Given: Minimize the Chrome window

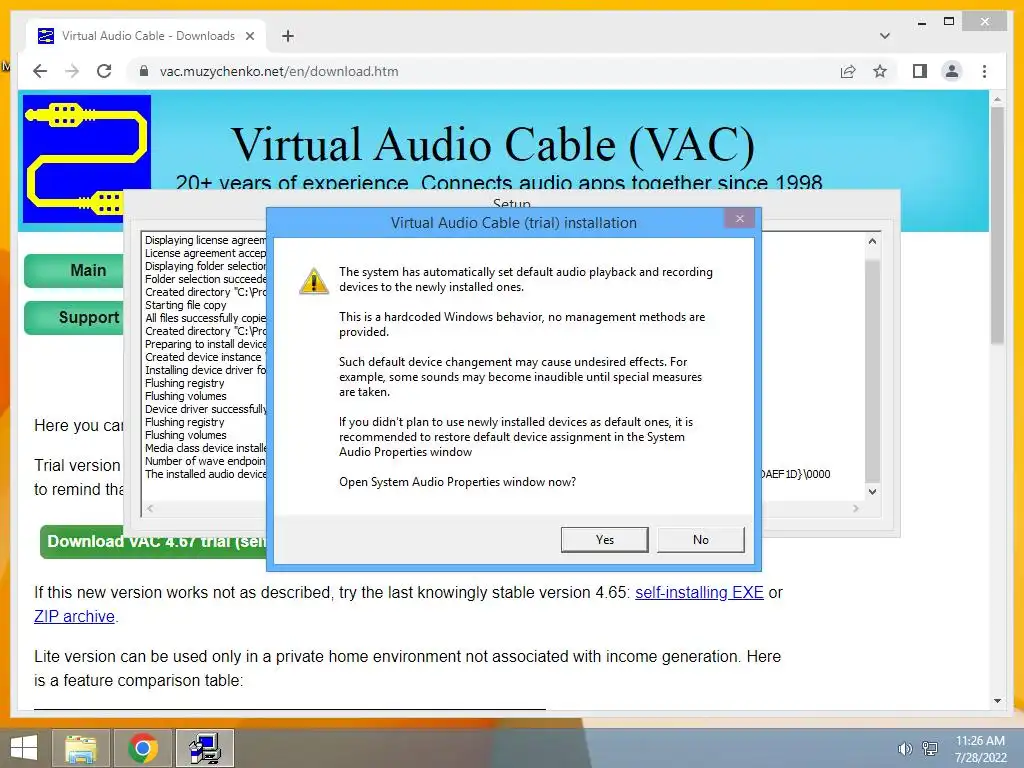Looking at the screenshot, I should pos(921,22).
